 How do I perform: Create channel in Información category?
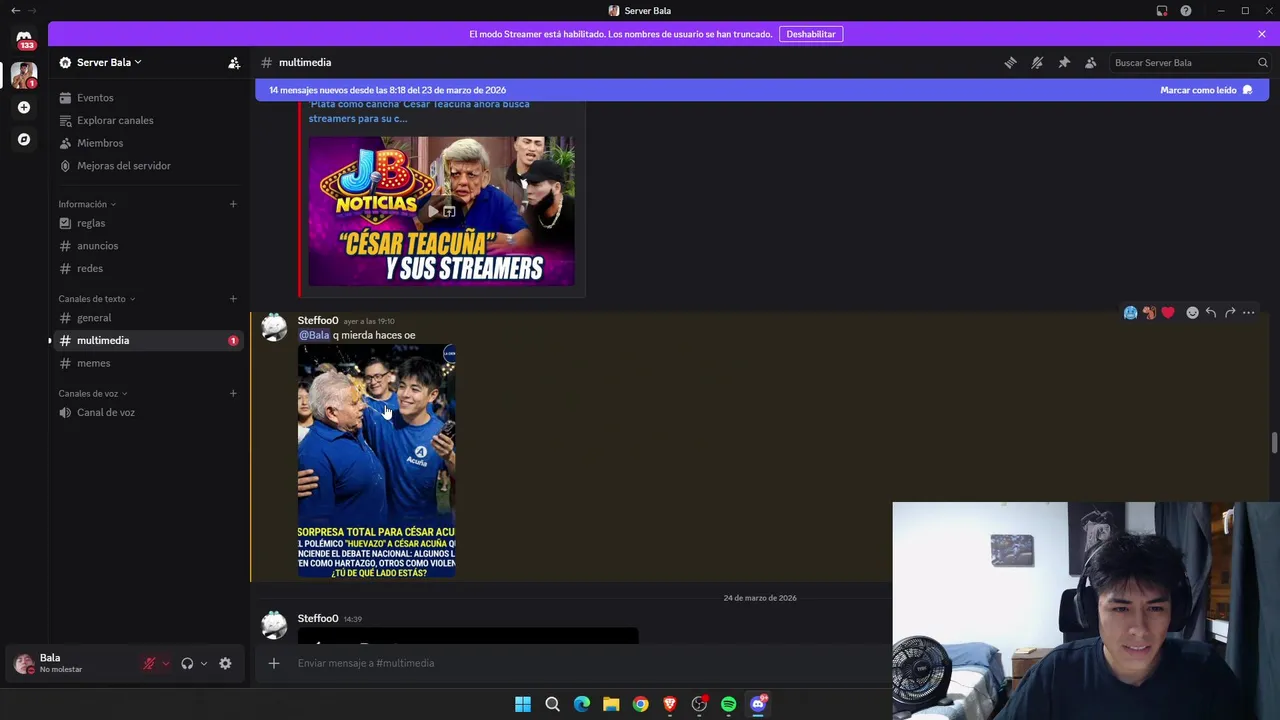coord(233,204)
